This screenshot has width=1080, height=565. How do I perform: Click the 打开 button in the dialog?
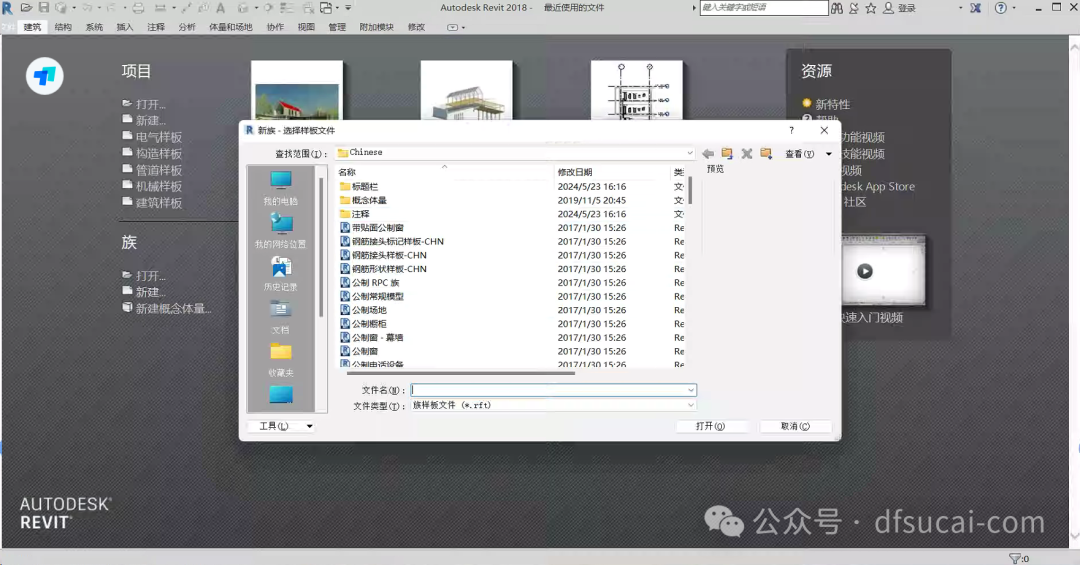[x=710, y=426]
